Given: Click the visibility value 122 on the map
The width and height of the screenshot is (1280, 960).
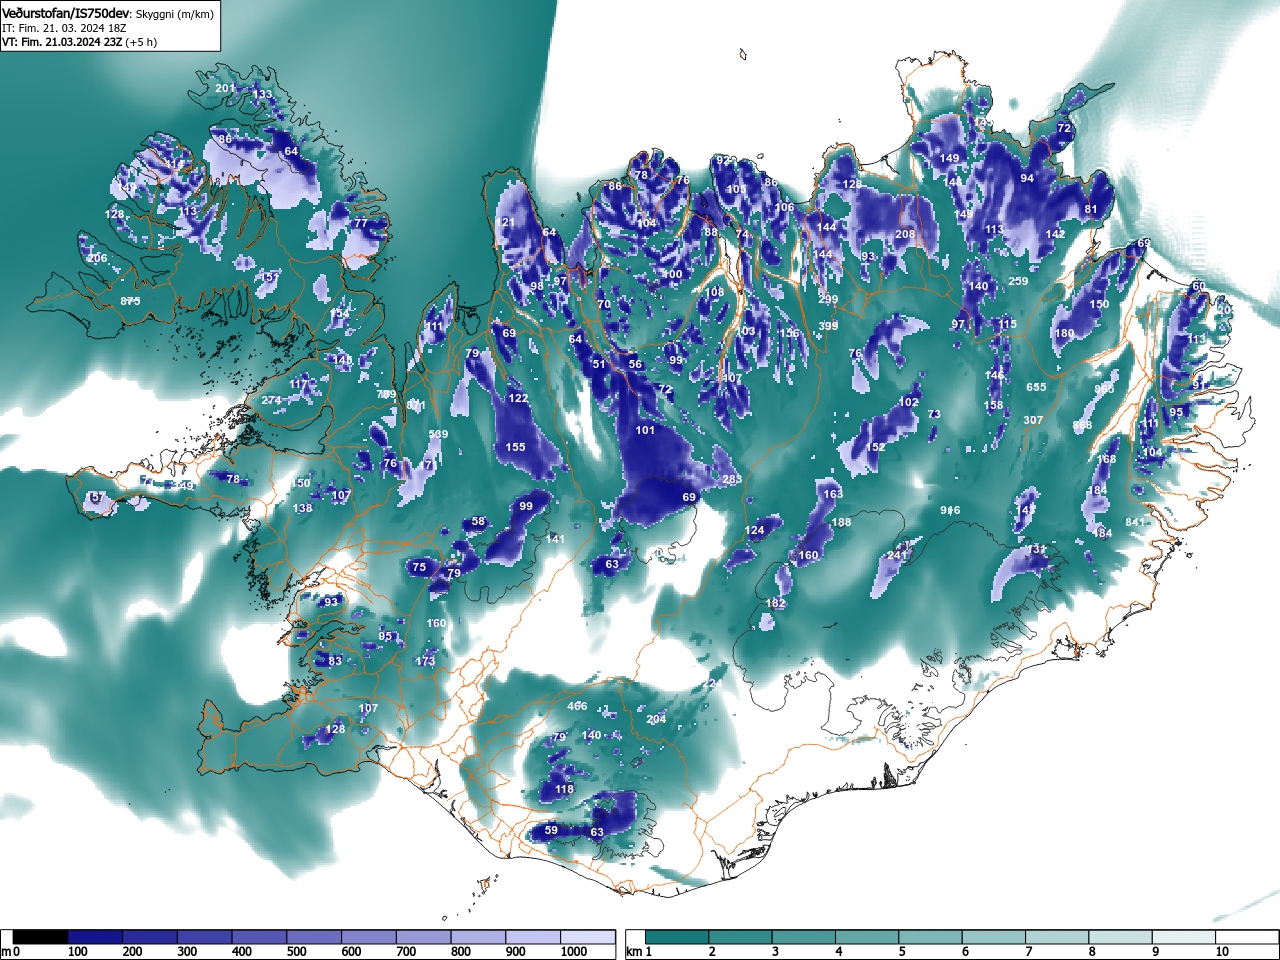Looking at the screenshot, I should [518, 398].
